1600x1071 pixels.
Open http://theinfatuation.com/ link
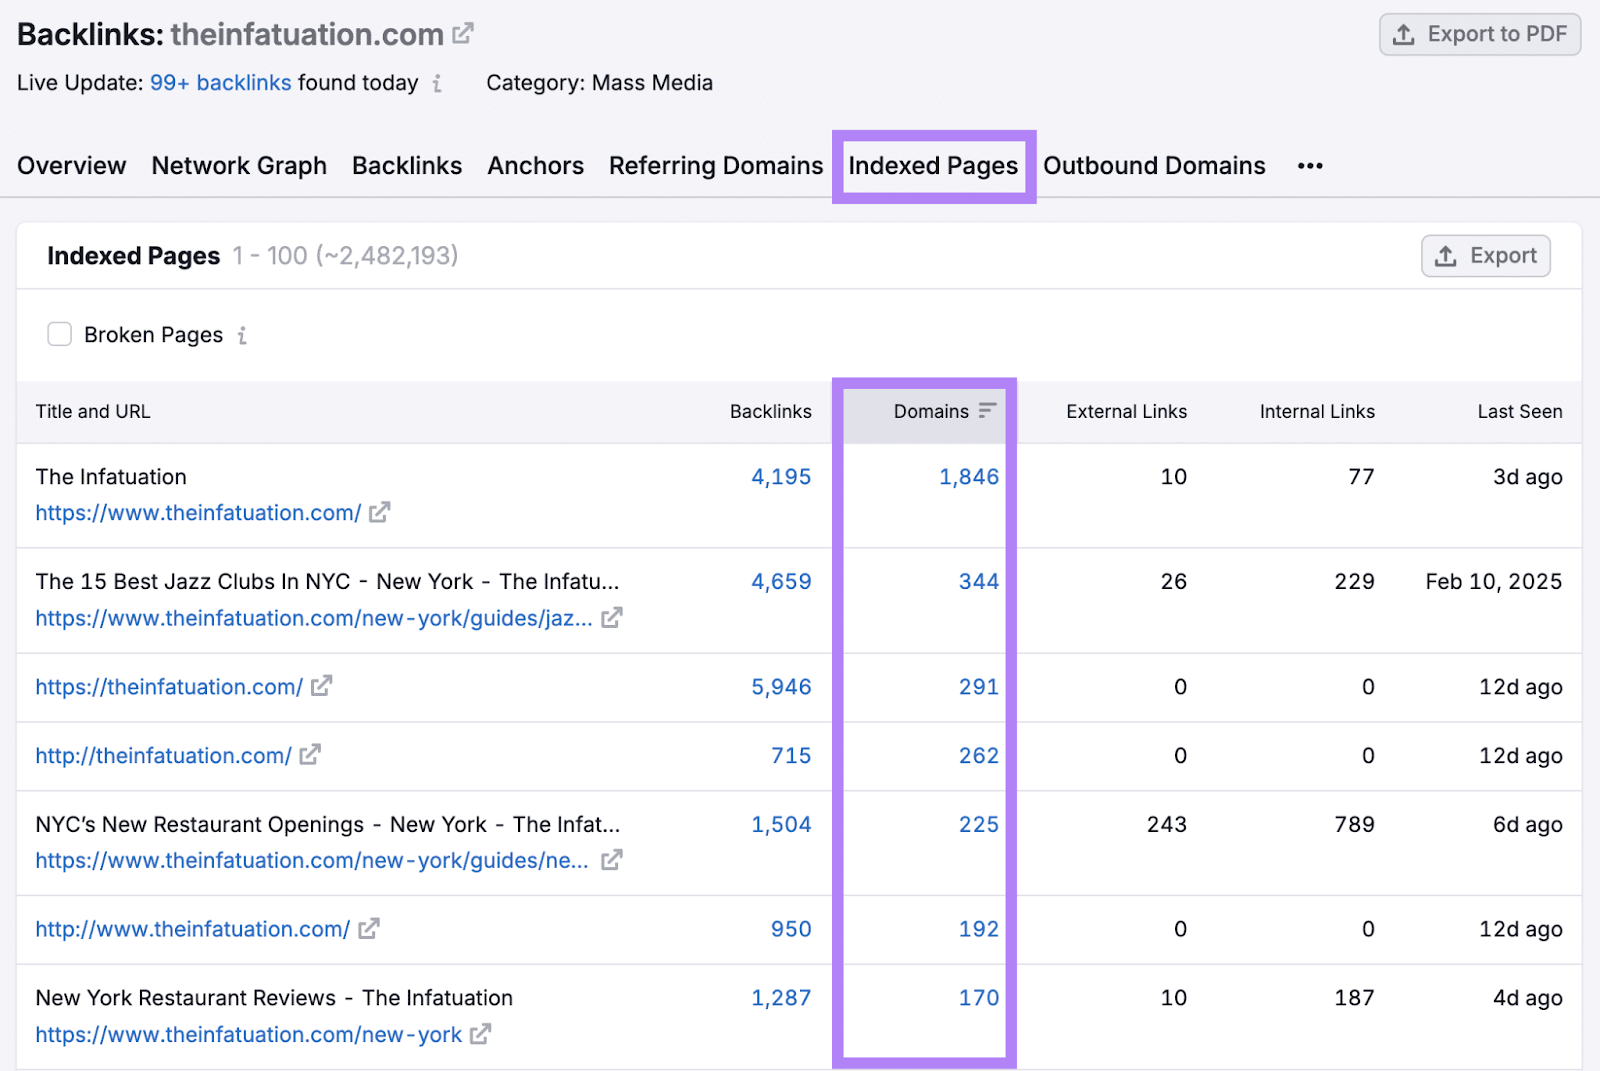coord(163,755)
